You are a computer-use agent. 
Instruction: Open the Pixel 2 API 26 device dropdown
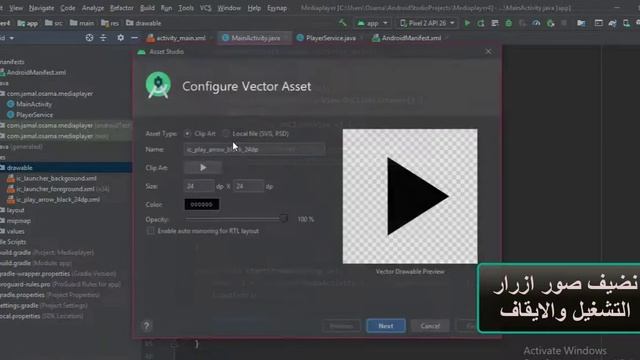pyautogui.click(x=427, y=23)
